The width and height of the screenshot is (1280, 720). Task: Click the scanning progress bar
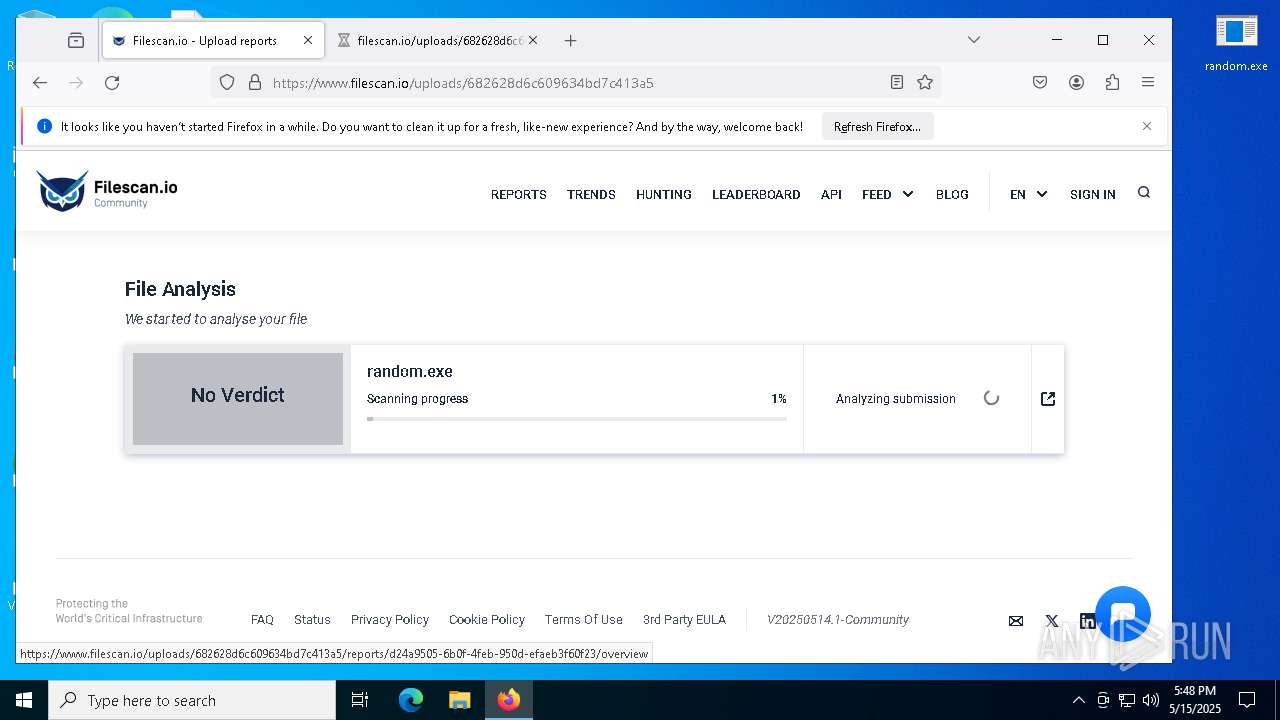click(577, 419)
